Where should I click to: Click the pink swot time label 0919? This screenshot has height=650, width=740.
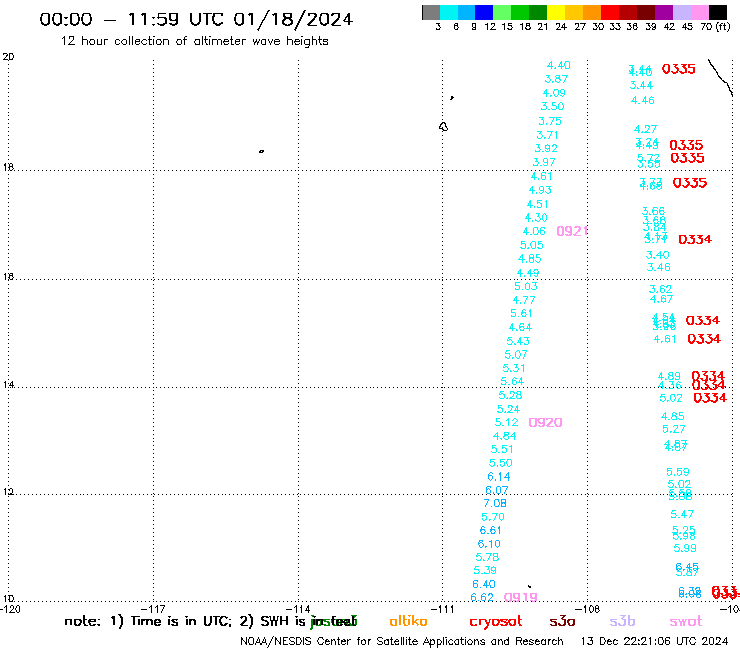[521, 597]
